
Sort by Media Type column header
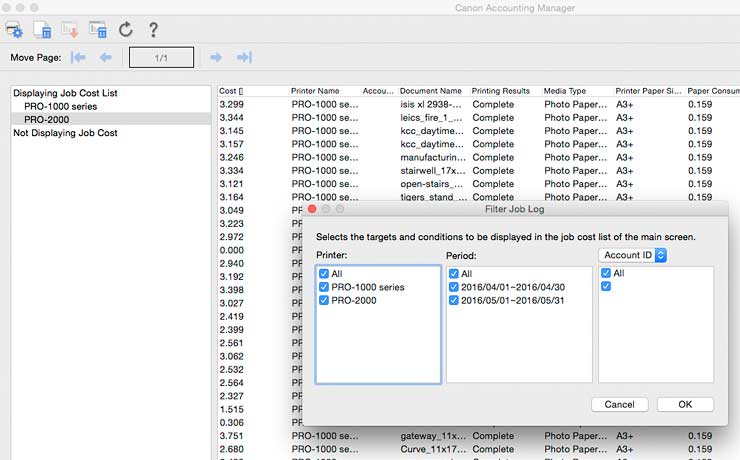click(564, 91)
